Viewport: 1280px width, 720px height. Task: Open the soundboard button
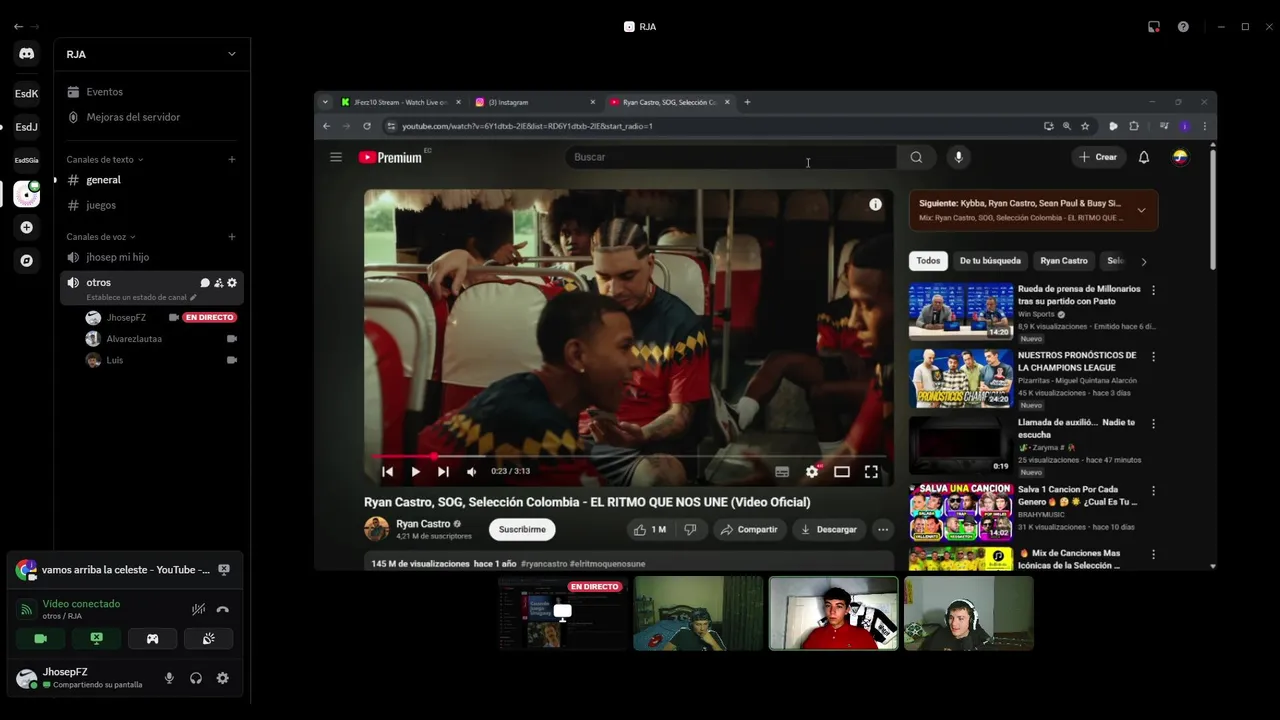pos(208,638)
